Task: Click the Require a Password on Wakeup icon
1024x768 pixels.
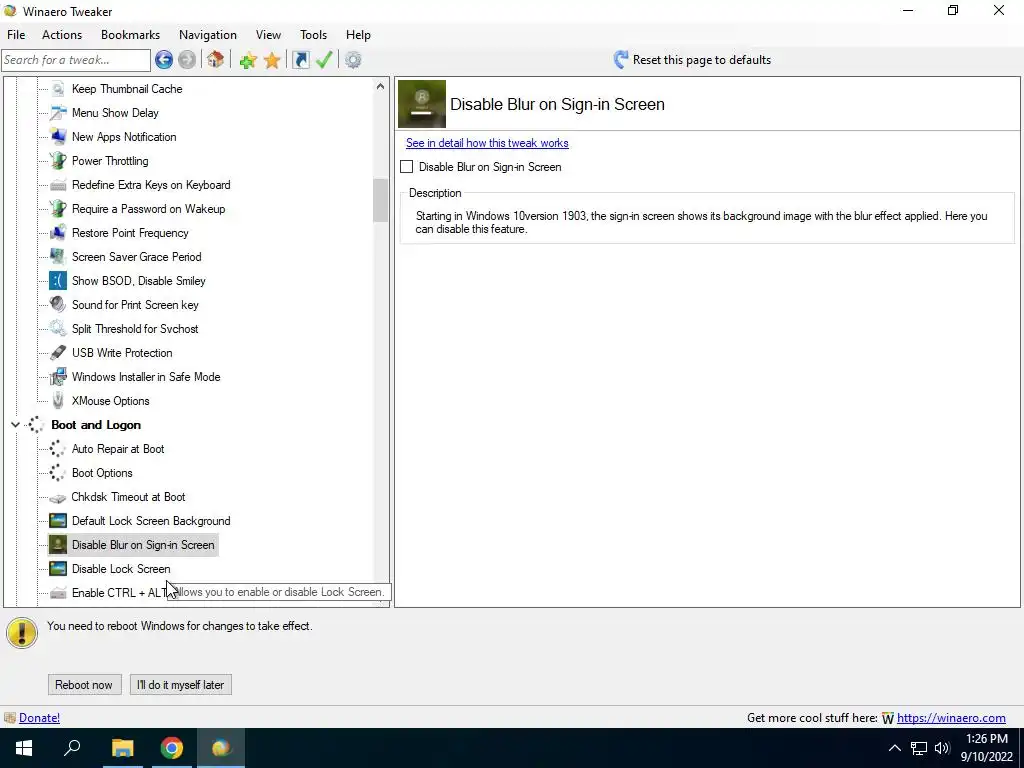Action: [57, 209]
